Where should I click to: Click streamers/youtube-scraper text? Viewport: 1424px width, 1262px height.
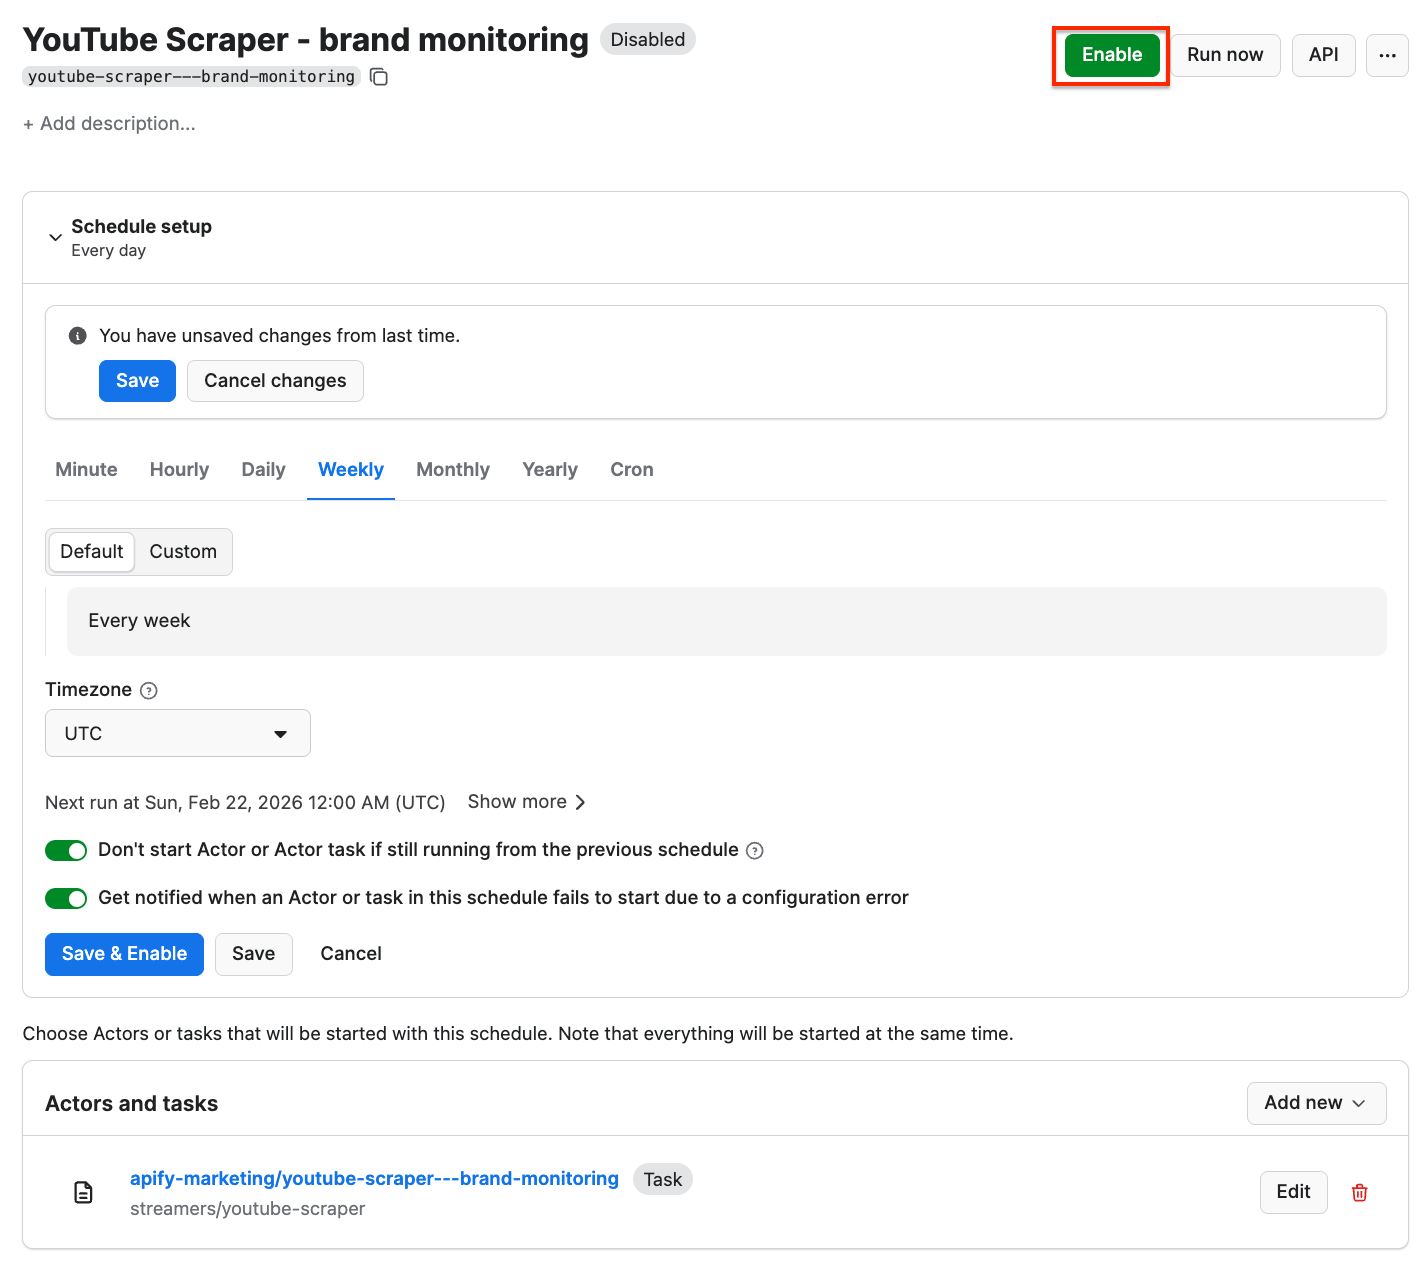pos(247,1209)
